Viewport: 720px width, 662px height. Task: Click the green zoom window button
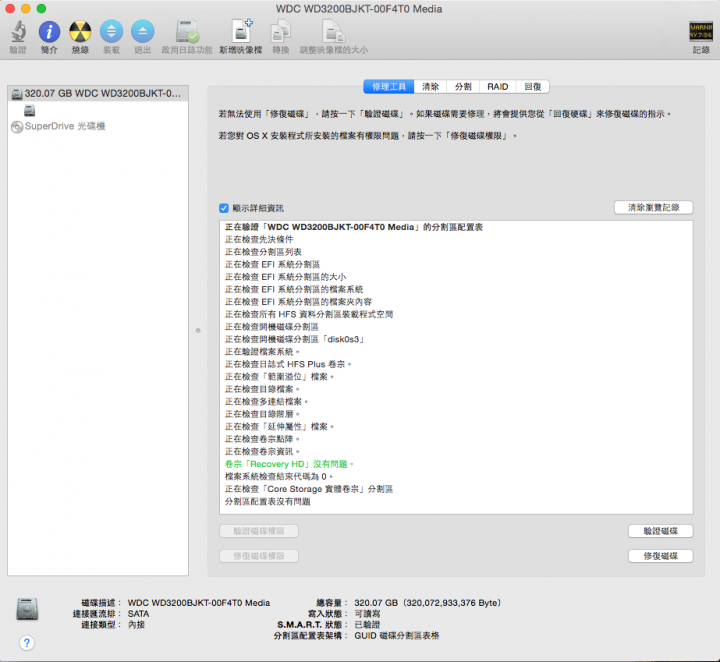(x=41, y=8)
